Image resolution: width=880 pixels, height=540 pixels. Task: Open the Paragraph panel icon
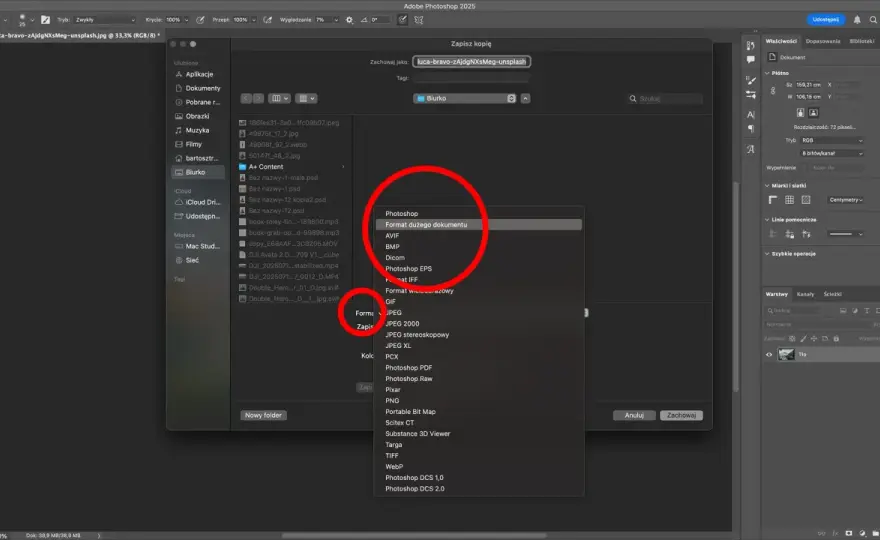tap(750, 129)
